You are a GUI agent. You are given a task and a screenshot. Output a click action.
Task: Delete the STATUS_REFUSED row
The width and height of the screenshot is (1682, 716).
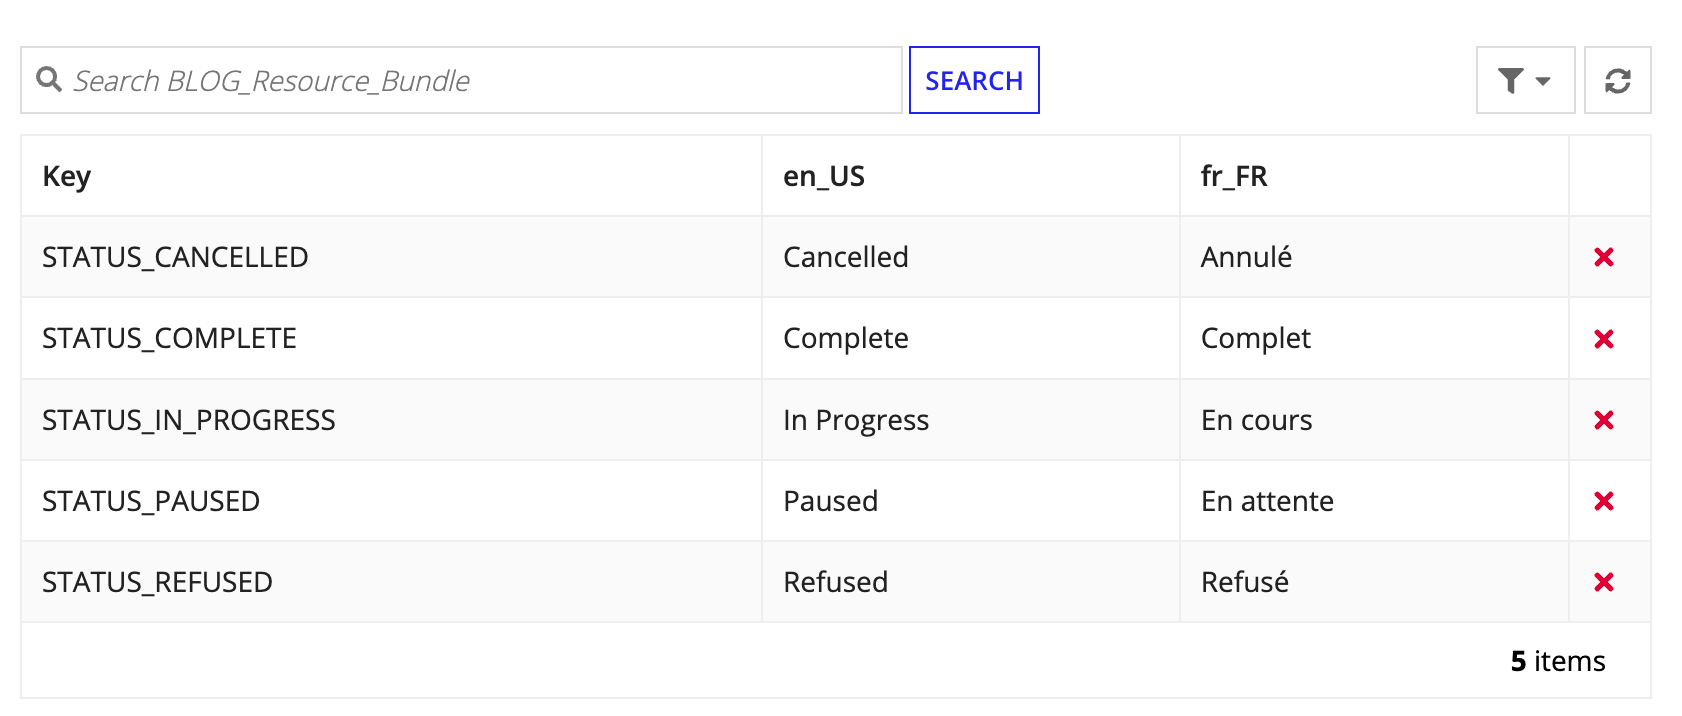click(x=1603, y=582)
